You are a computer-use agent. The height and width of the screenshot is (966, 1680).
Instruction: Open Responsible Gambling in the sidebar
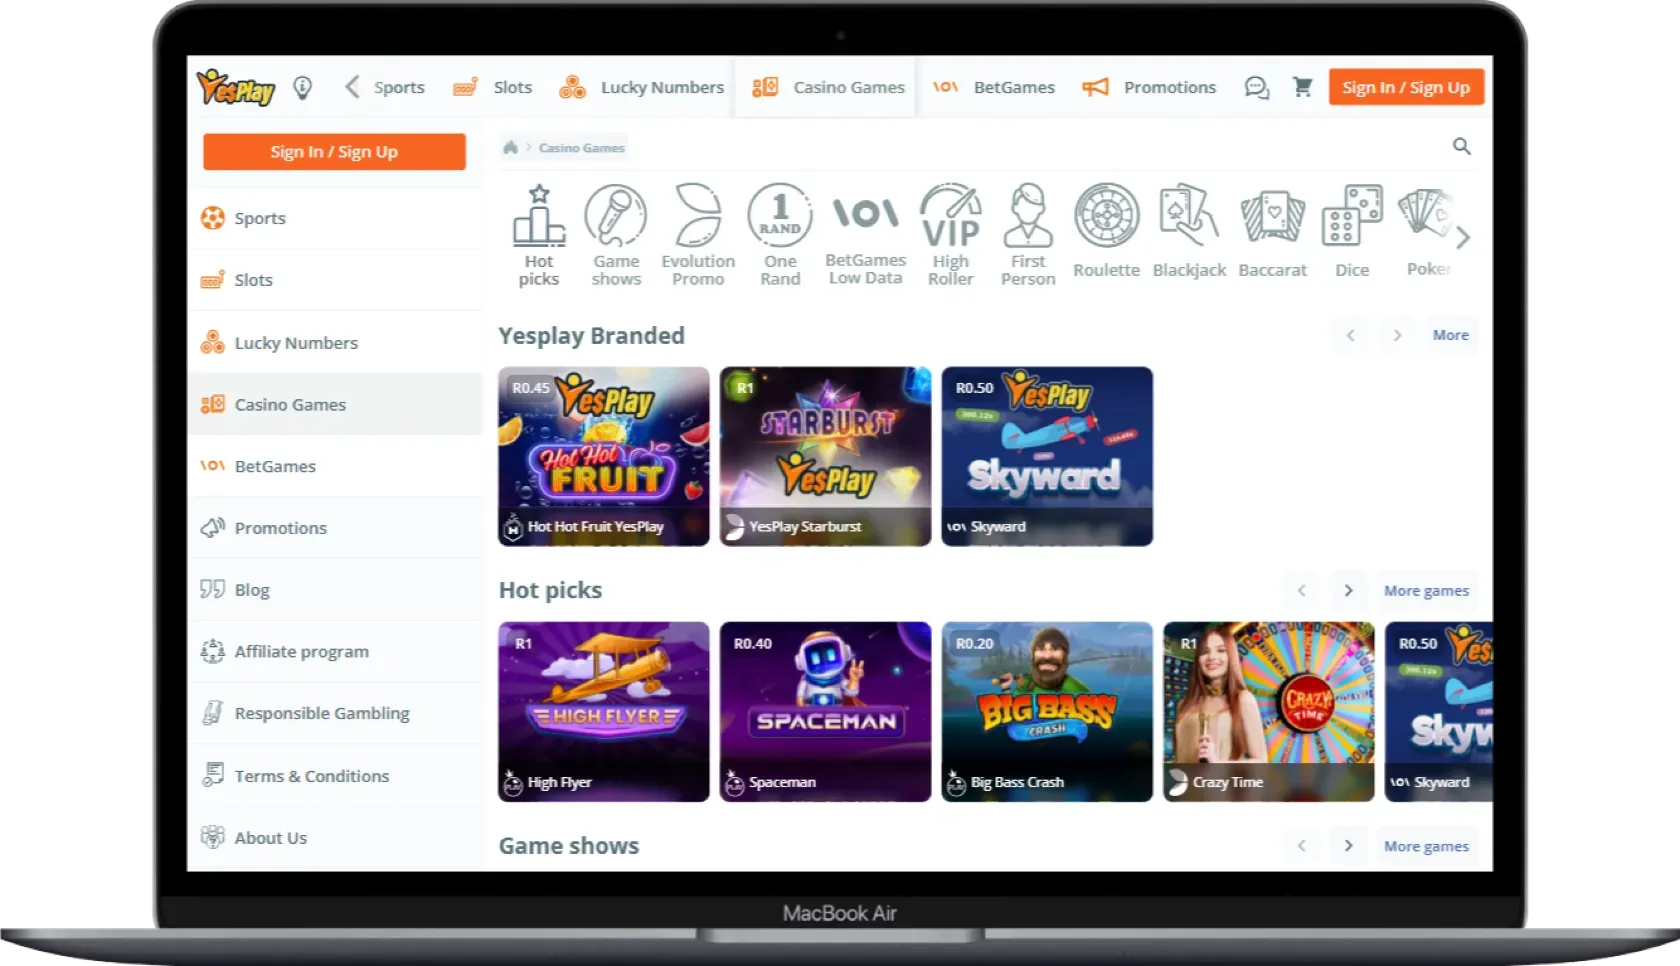[x=335, y=714]
